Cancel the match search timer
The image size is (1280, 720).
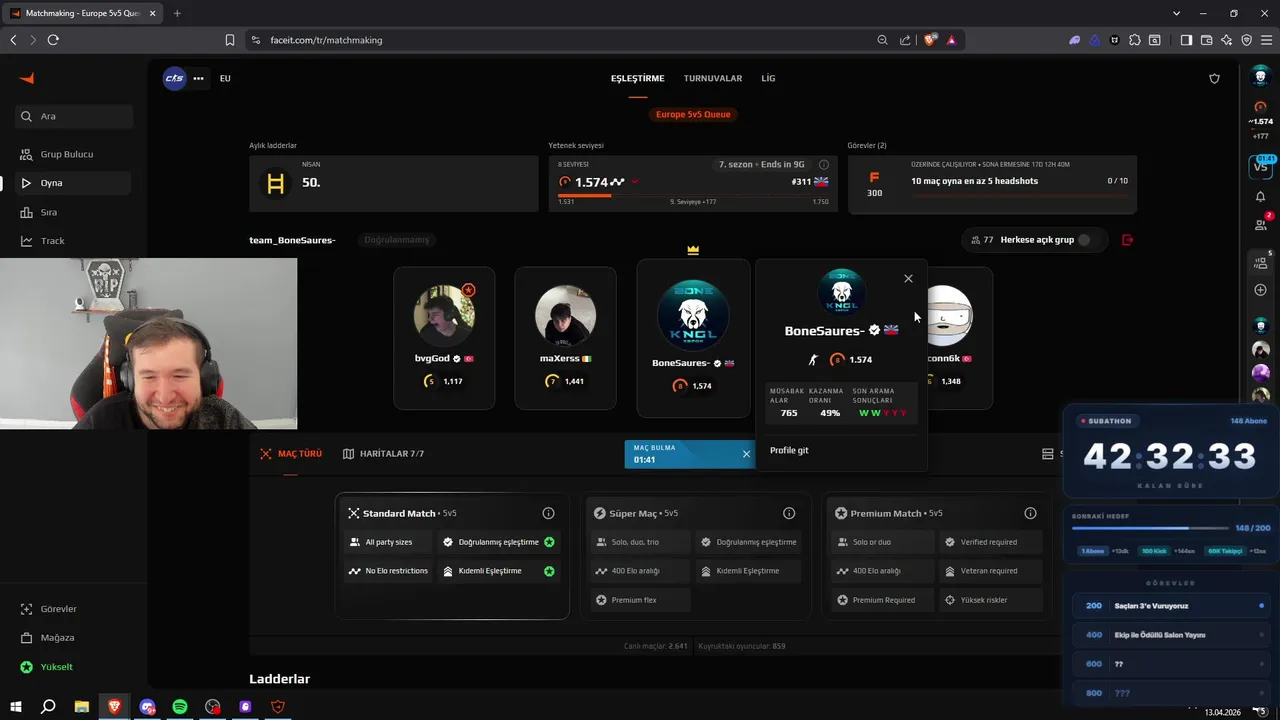[x=746, y=454]
